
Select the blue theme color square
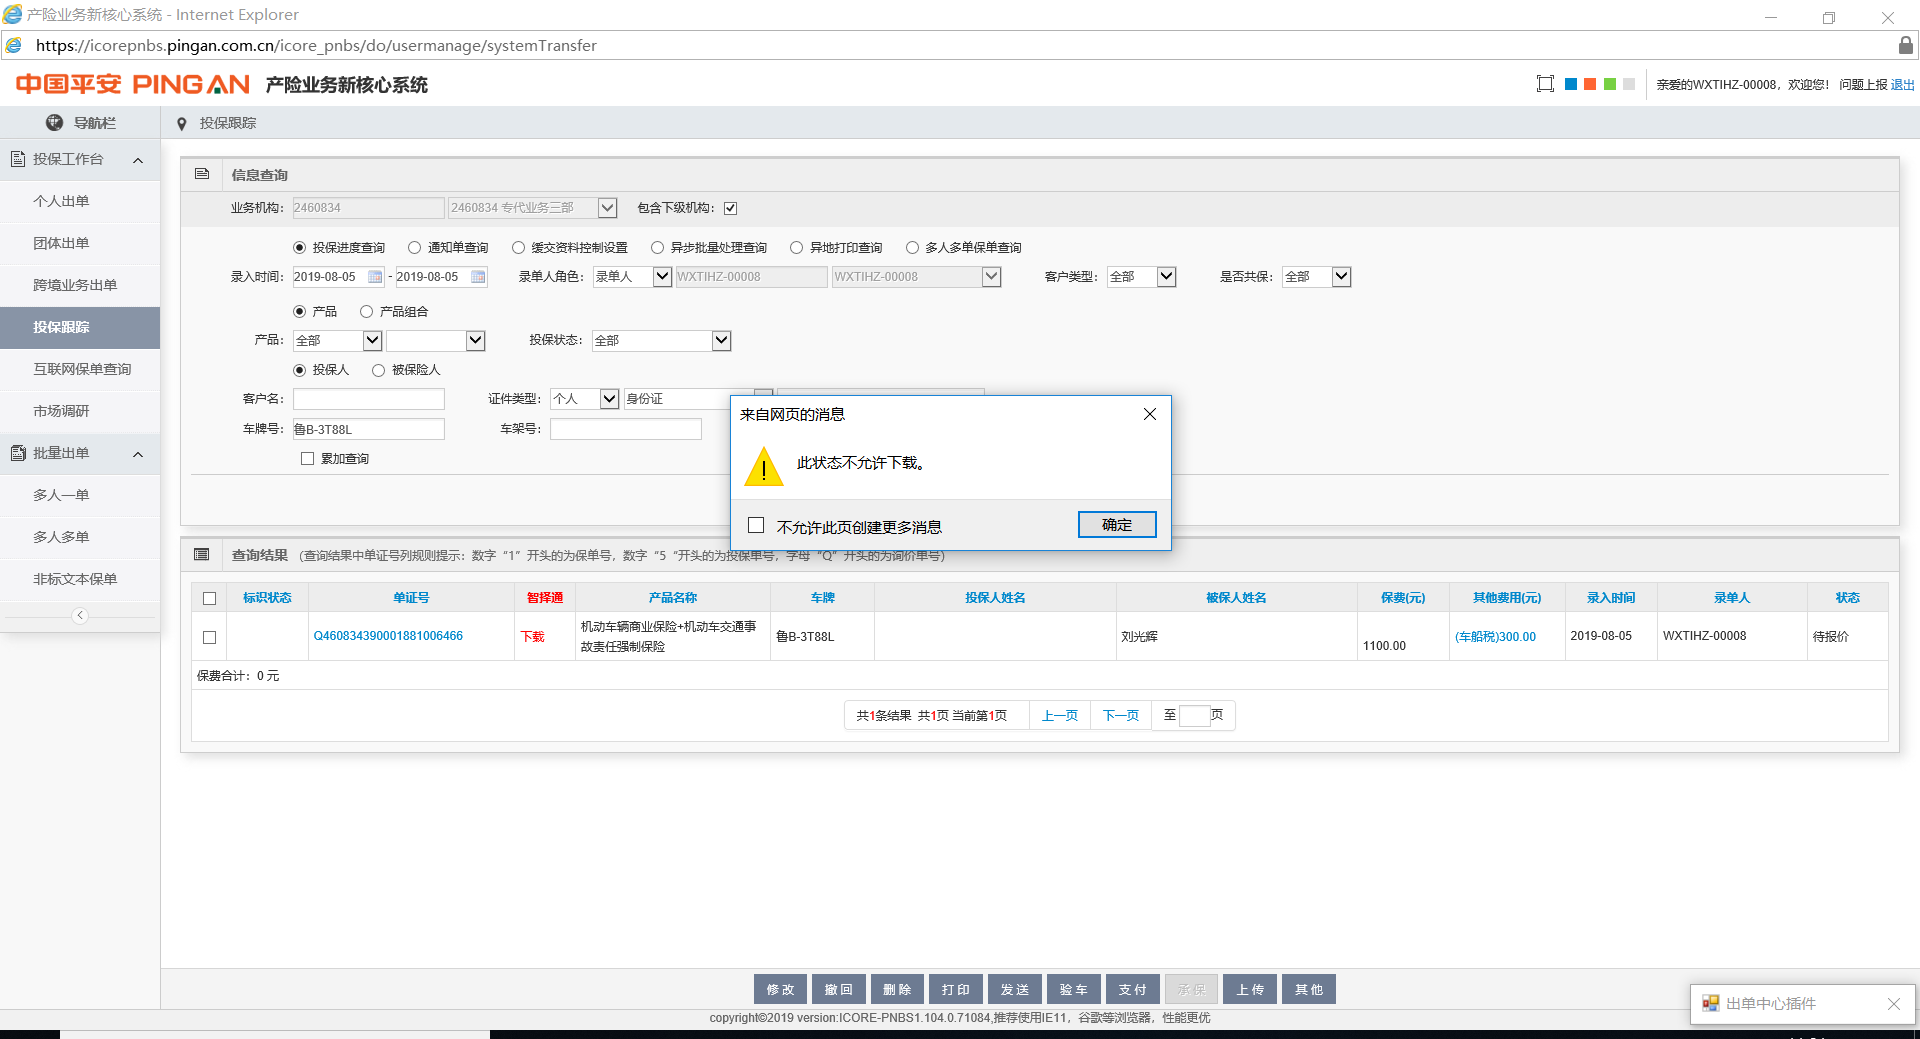(1571, 84)
